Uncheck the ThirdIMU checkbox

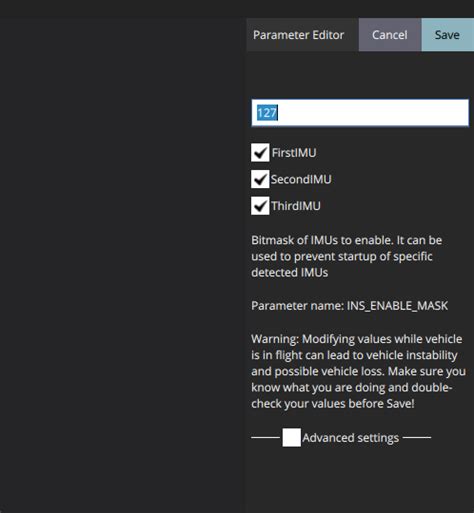click(260, 206)
